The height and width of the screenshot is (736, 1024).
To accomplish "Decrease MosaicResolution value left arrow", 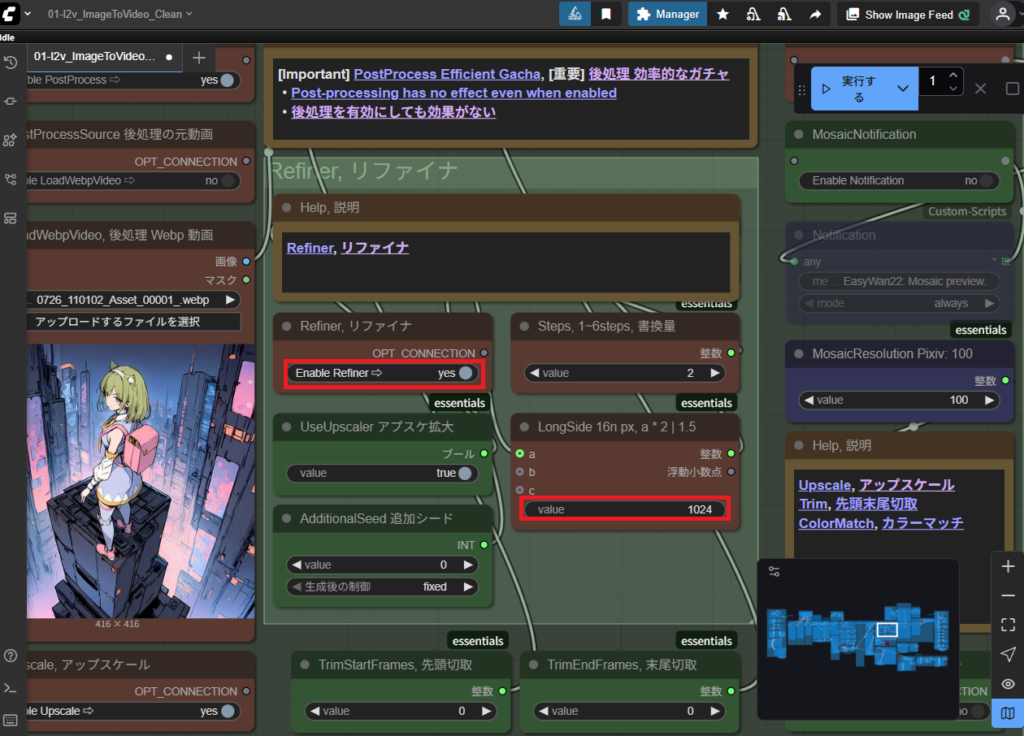I will click(809, 400).
